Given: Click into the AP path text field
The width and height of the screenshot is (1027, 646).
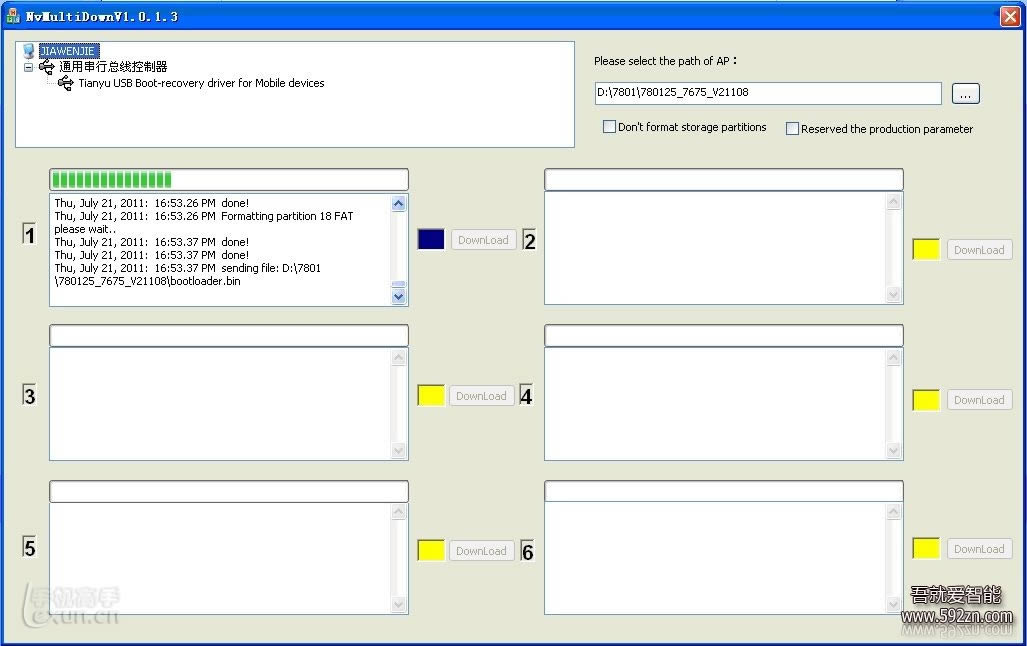Looking at the screenshot, I should pos(767,93).
